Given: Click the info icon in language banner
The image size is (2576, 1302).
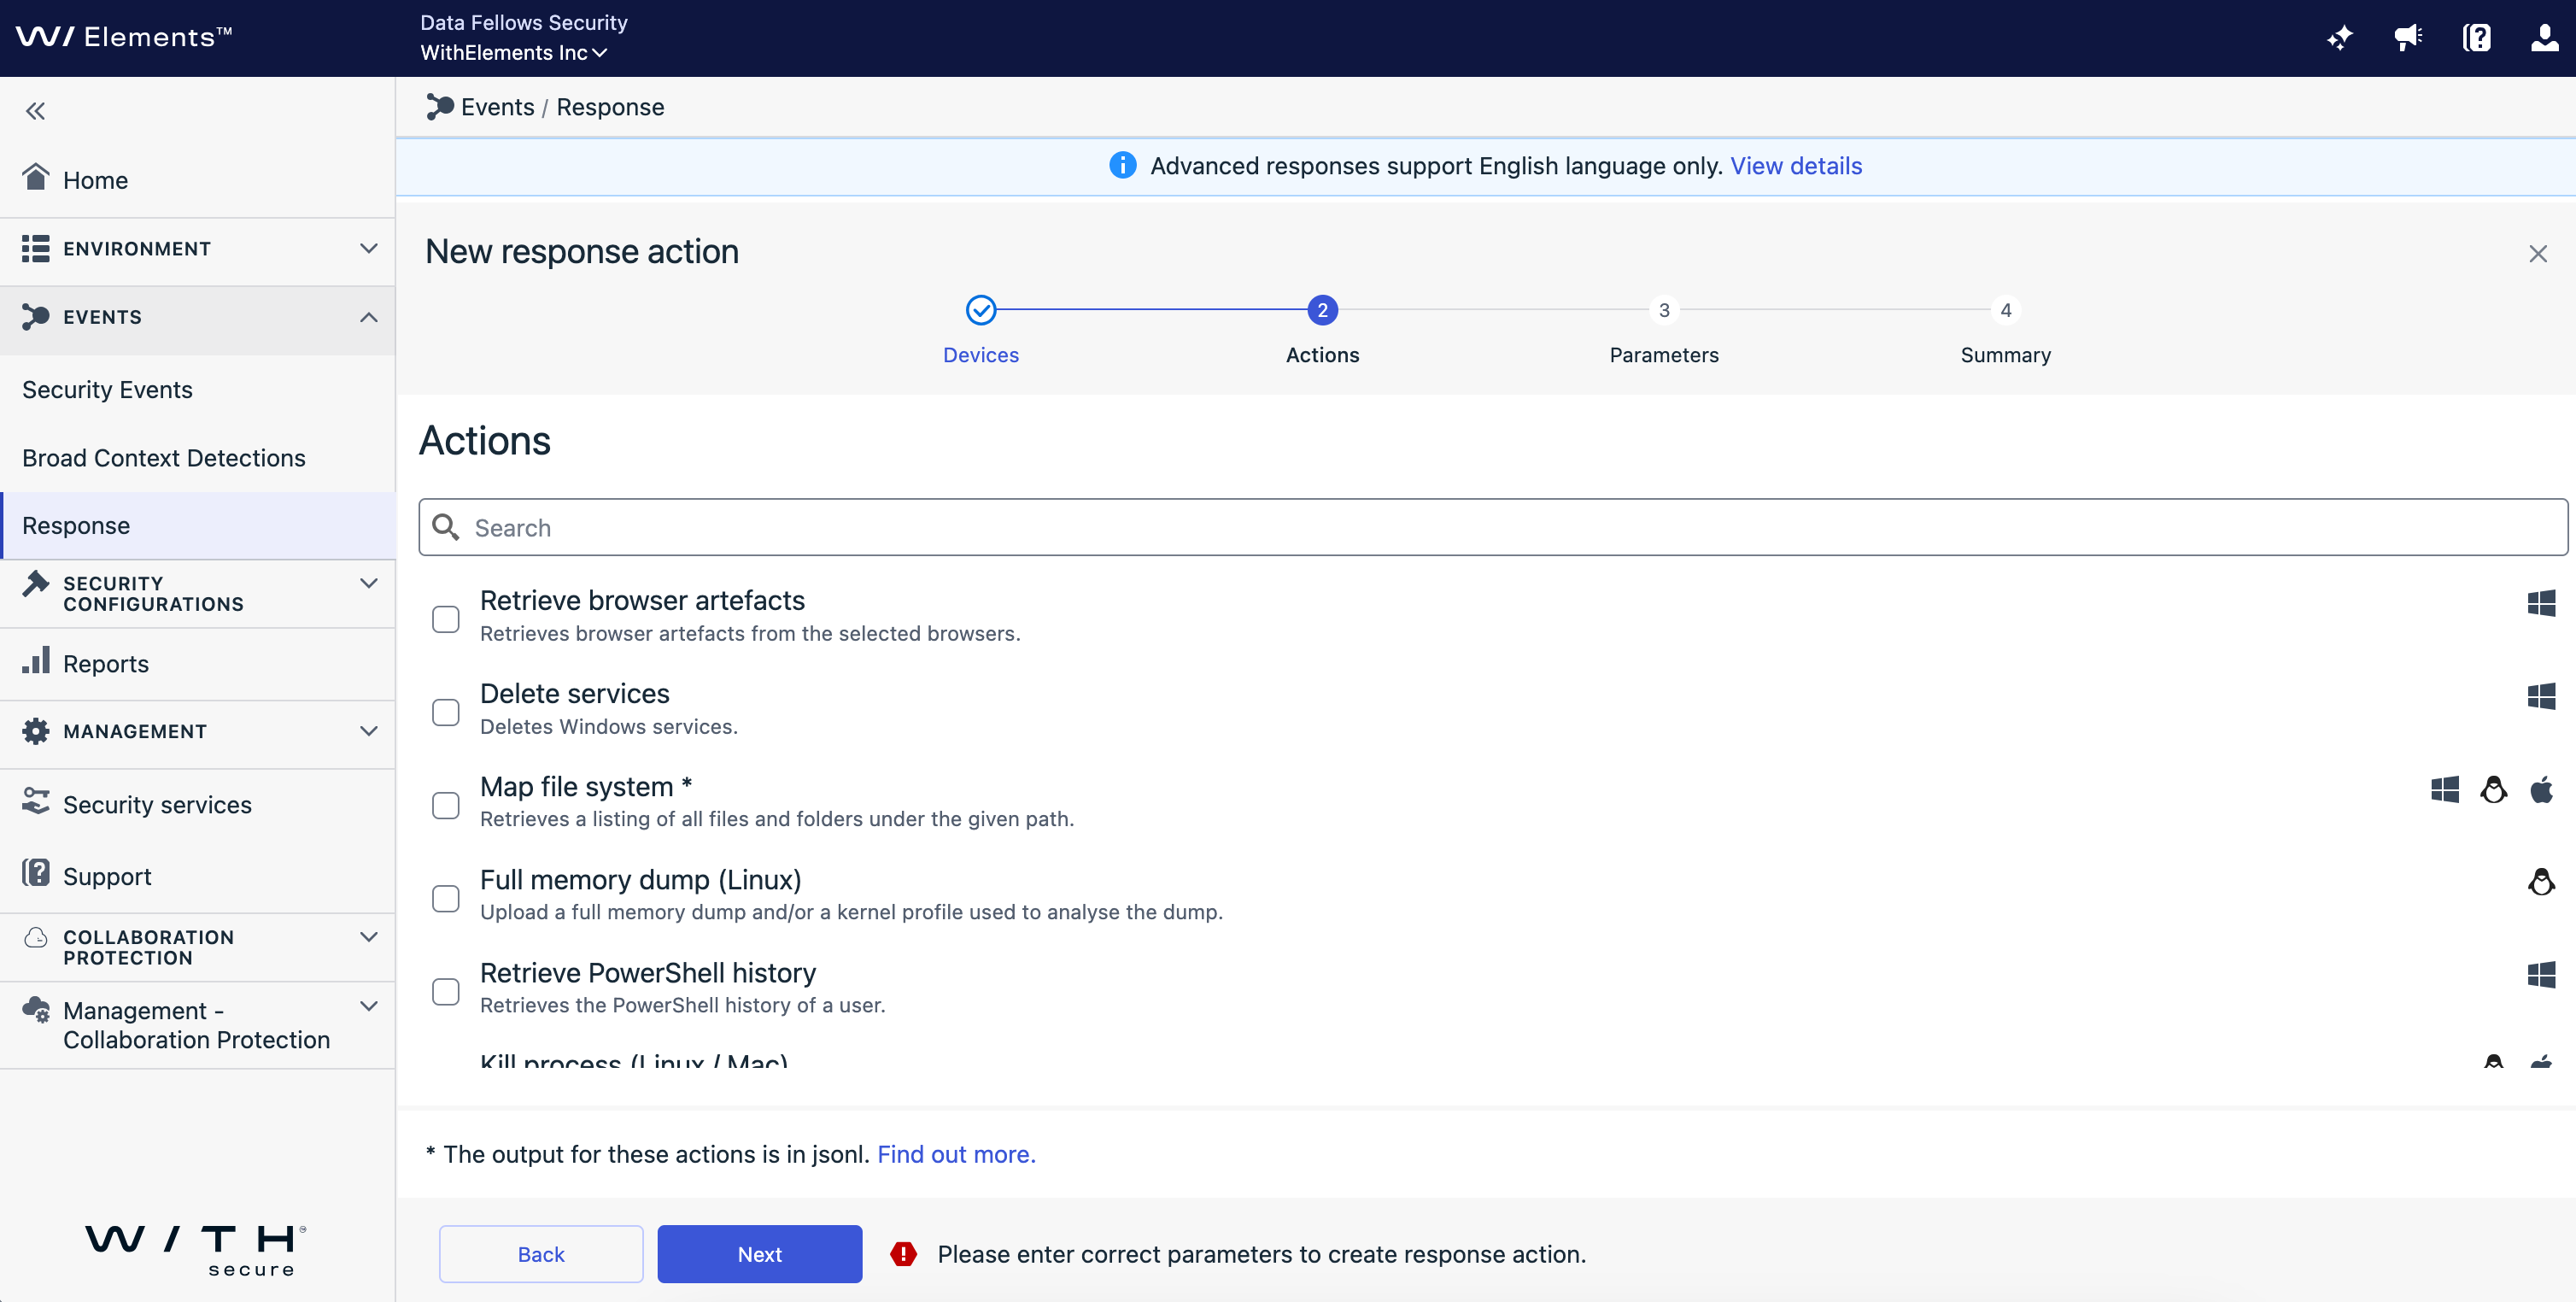Looking at the screenshot, I should pos(1122,165).
